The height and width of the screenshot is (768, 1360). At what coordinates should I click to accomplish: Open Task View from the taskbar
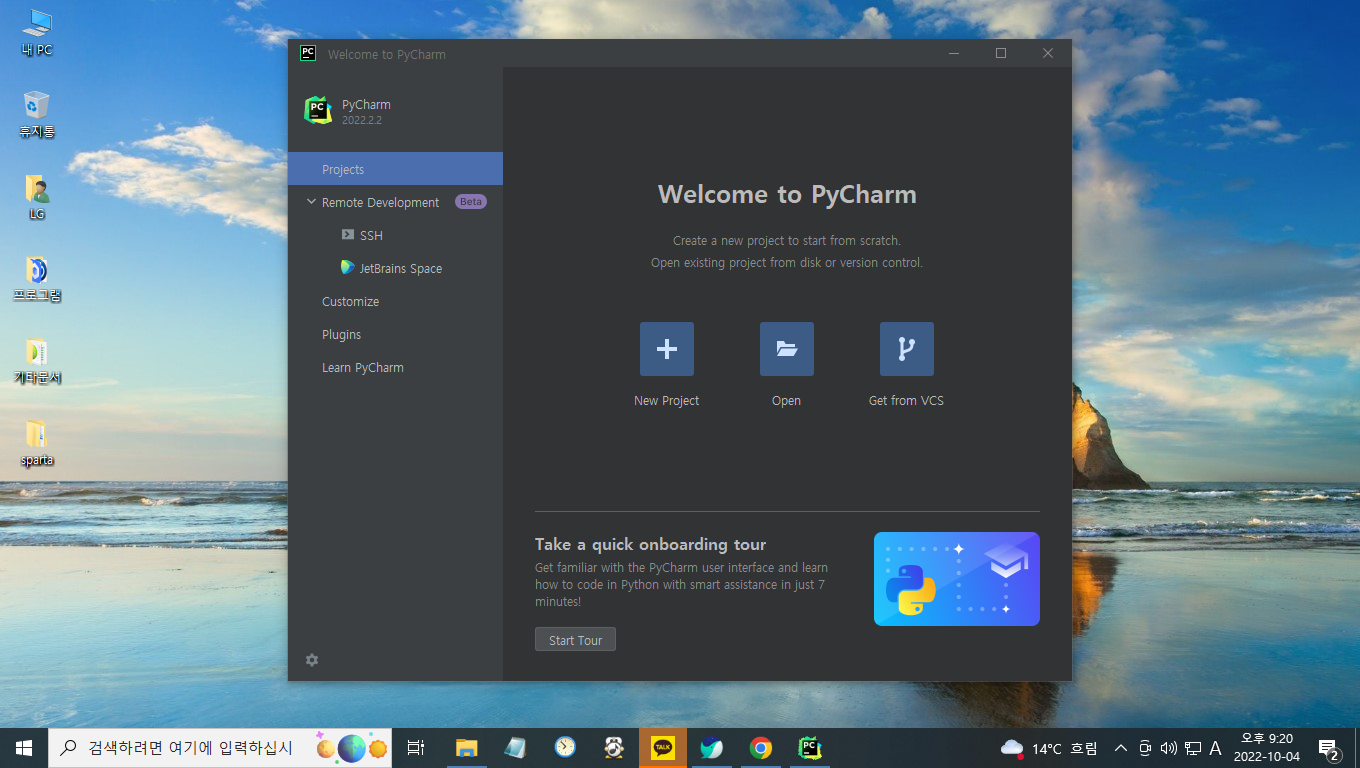click(416, 748)
